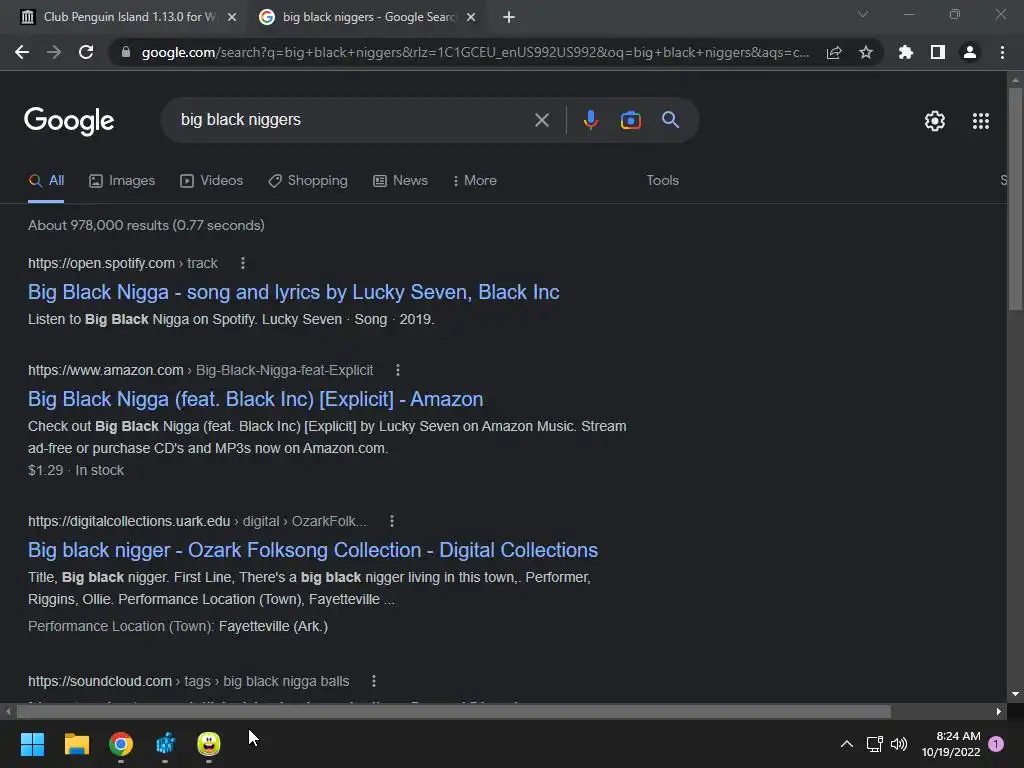Click the scroll right arrow
The image size is (1024, 768).
coord(999,711)
